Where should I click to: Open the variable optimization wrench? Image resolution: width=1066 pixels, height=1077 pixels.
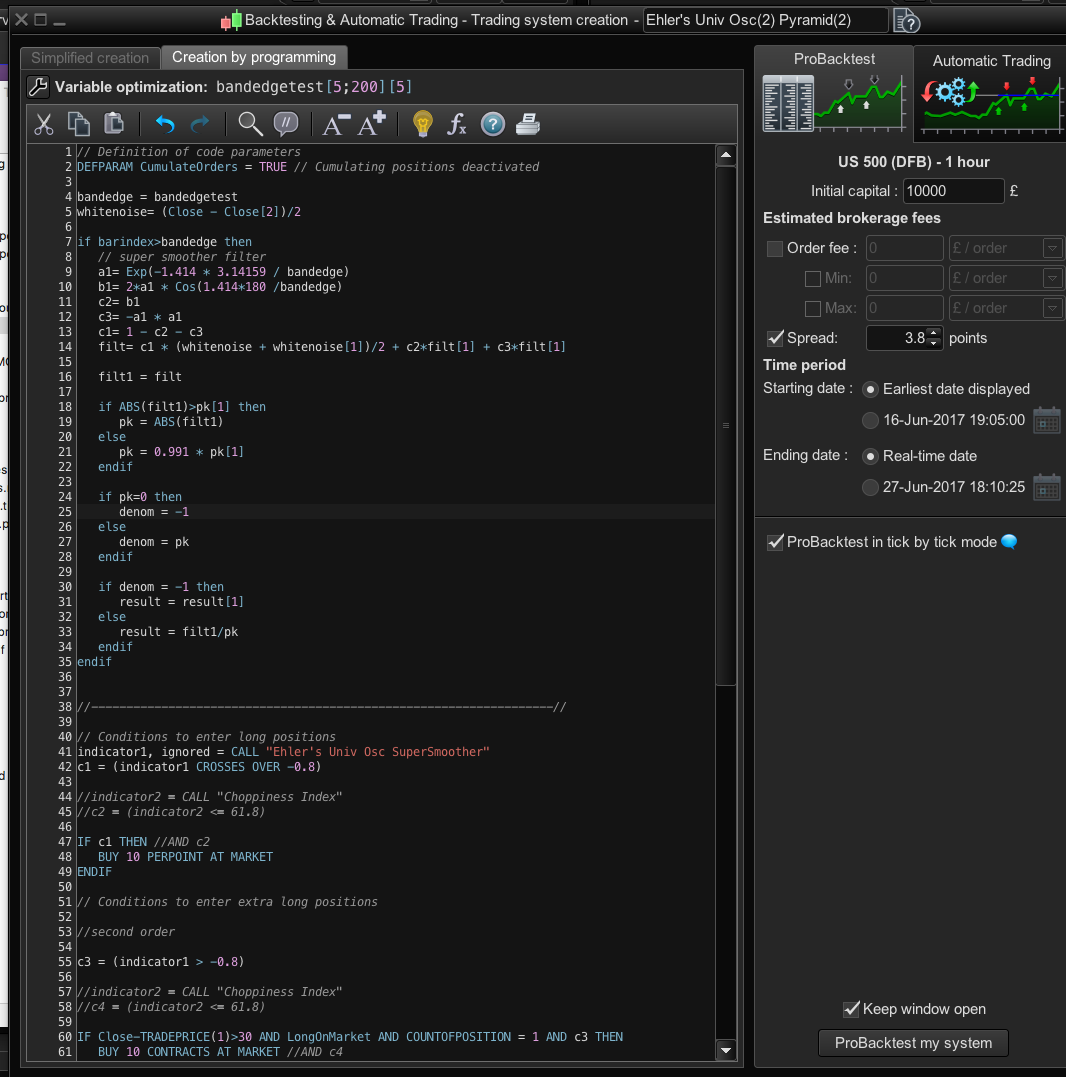pos(38,87)
